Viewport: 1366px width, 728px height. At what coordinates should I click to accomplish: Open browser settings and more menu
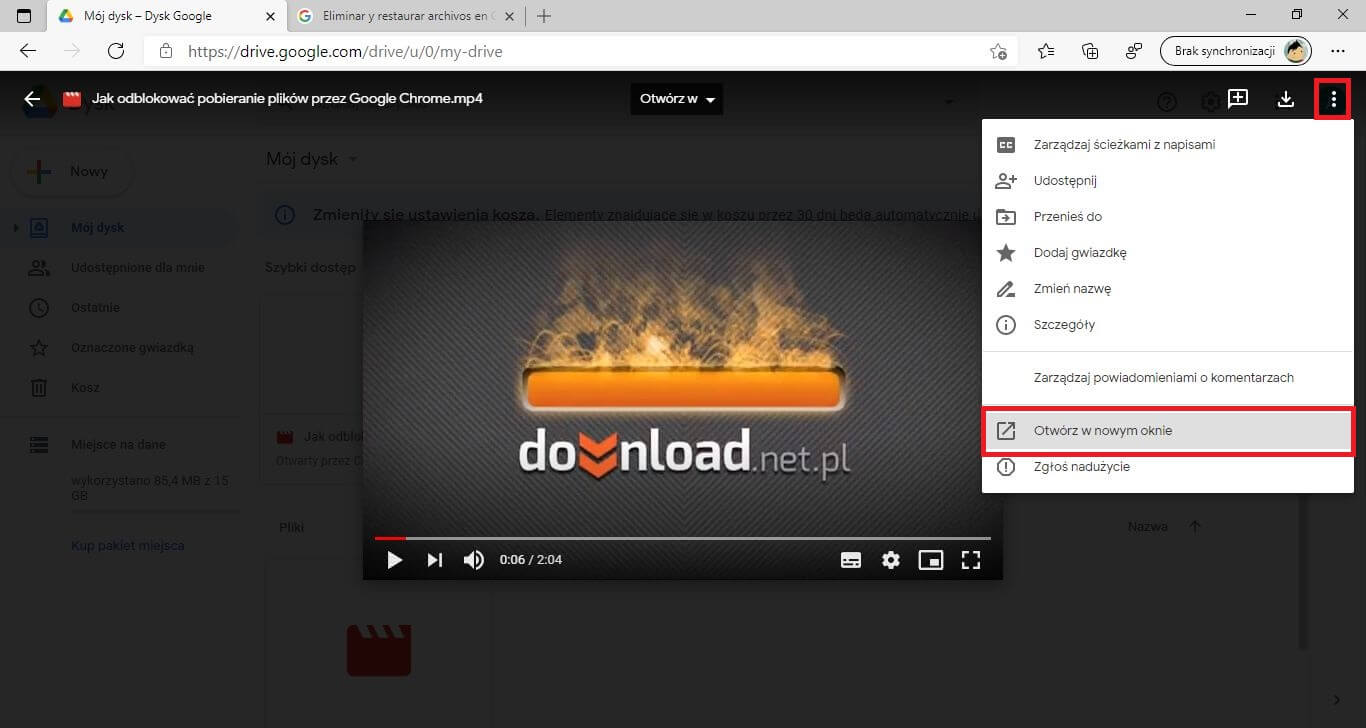pos(1338,51)
